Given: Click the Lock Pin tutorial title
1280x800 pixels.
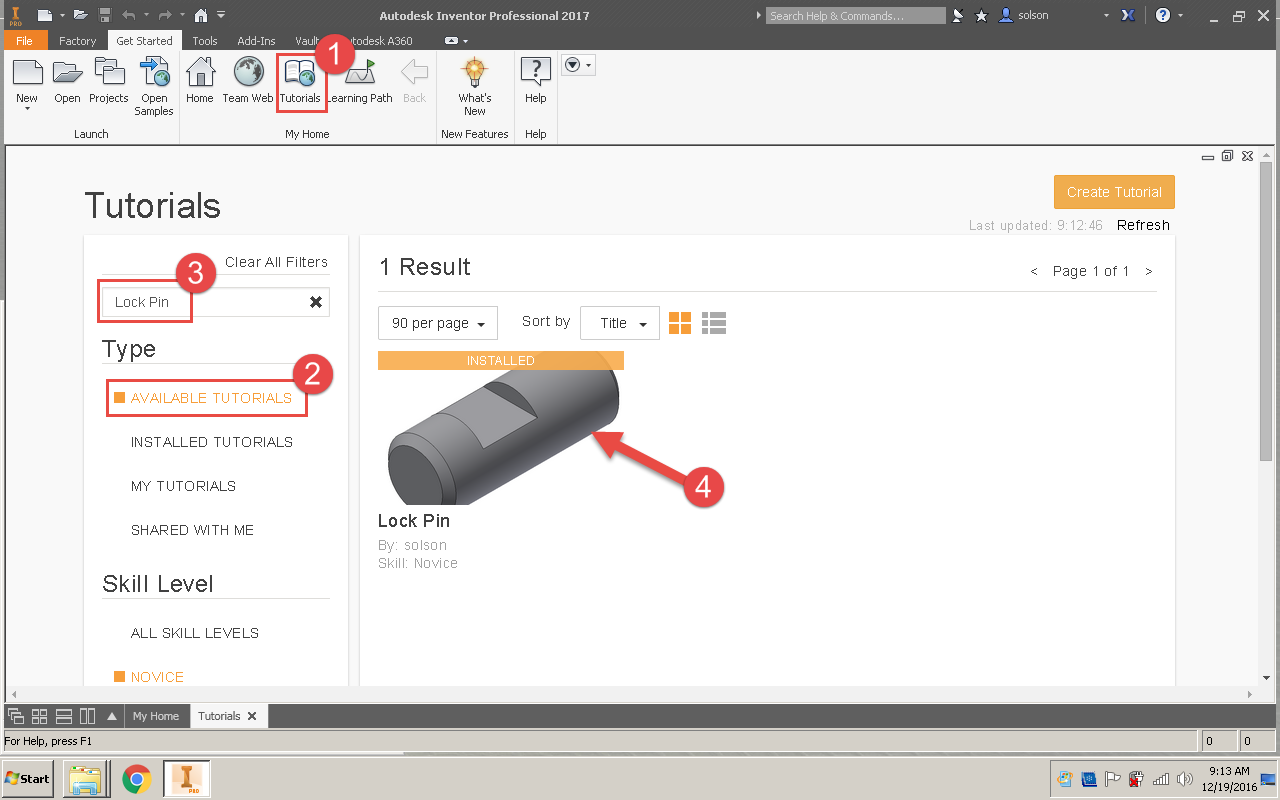Looking at the screenshot, I should pyautogui.click(x=414, y=521).
